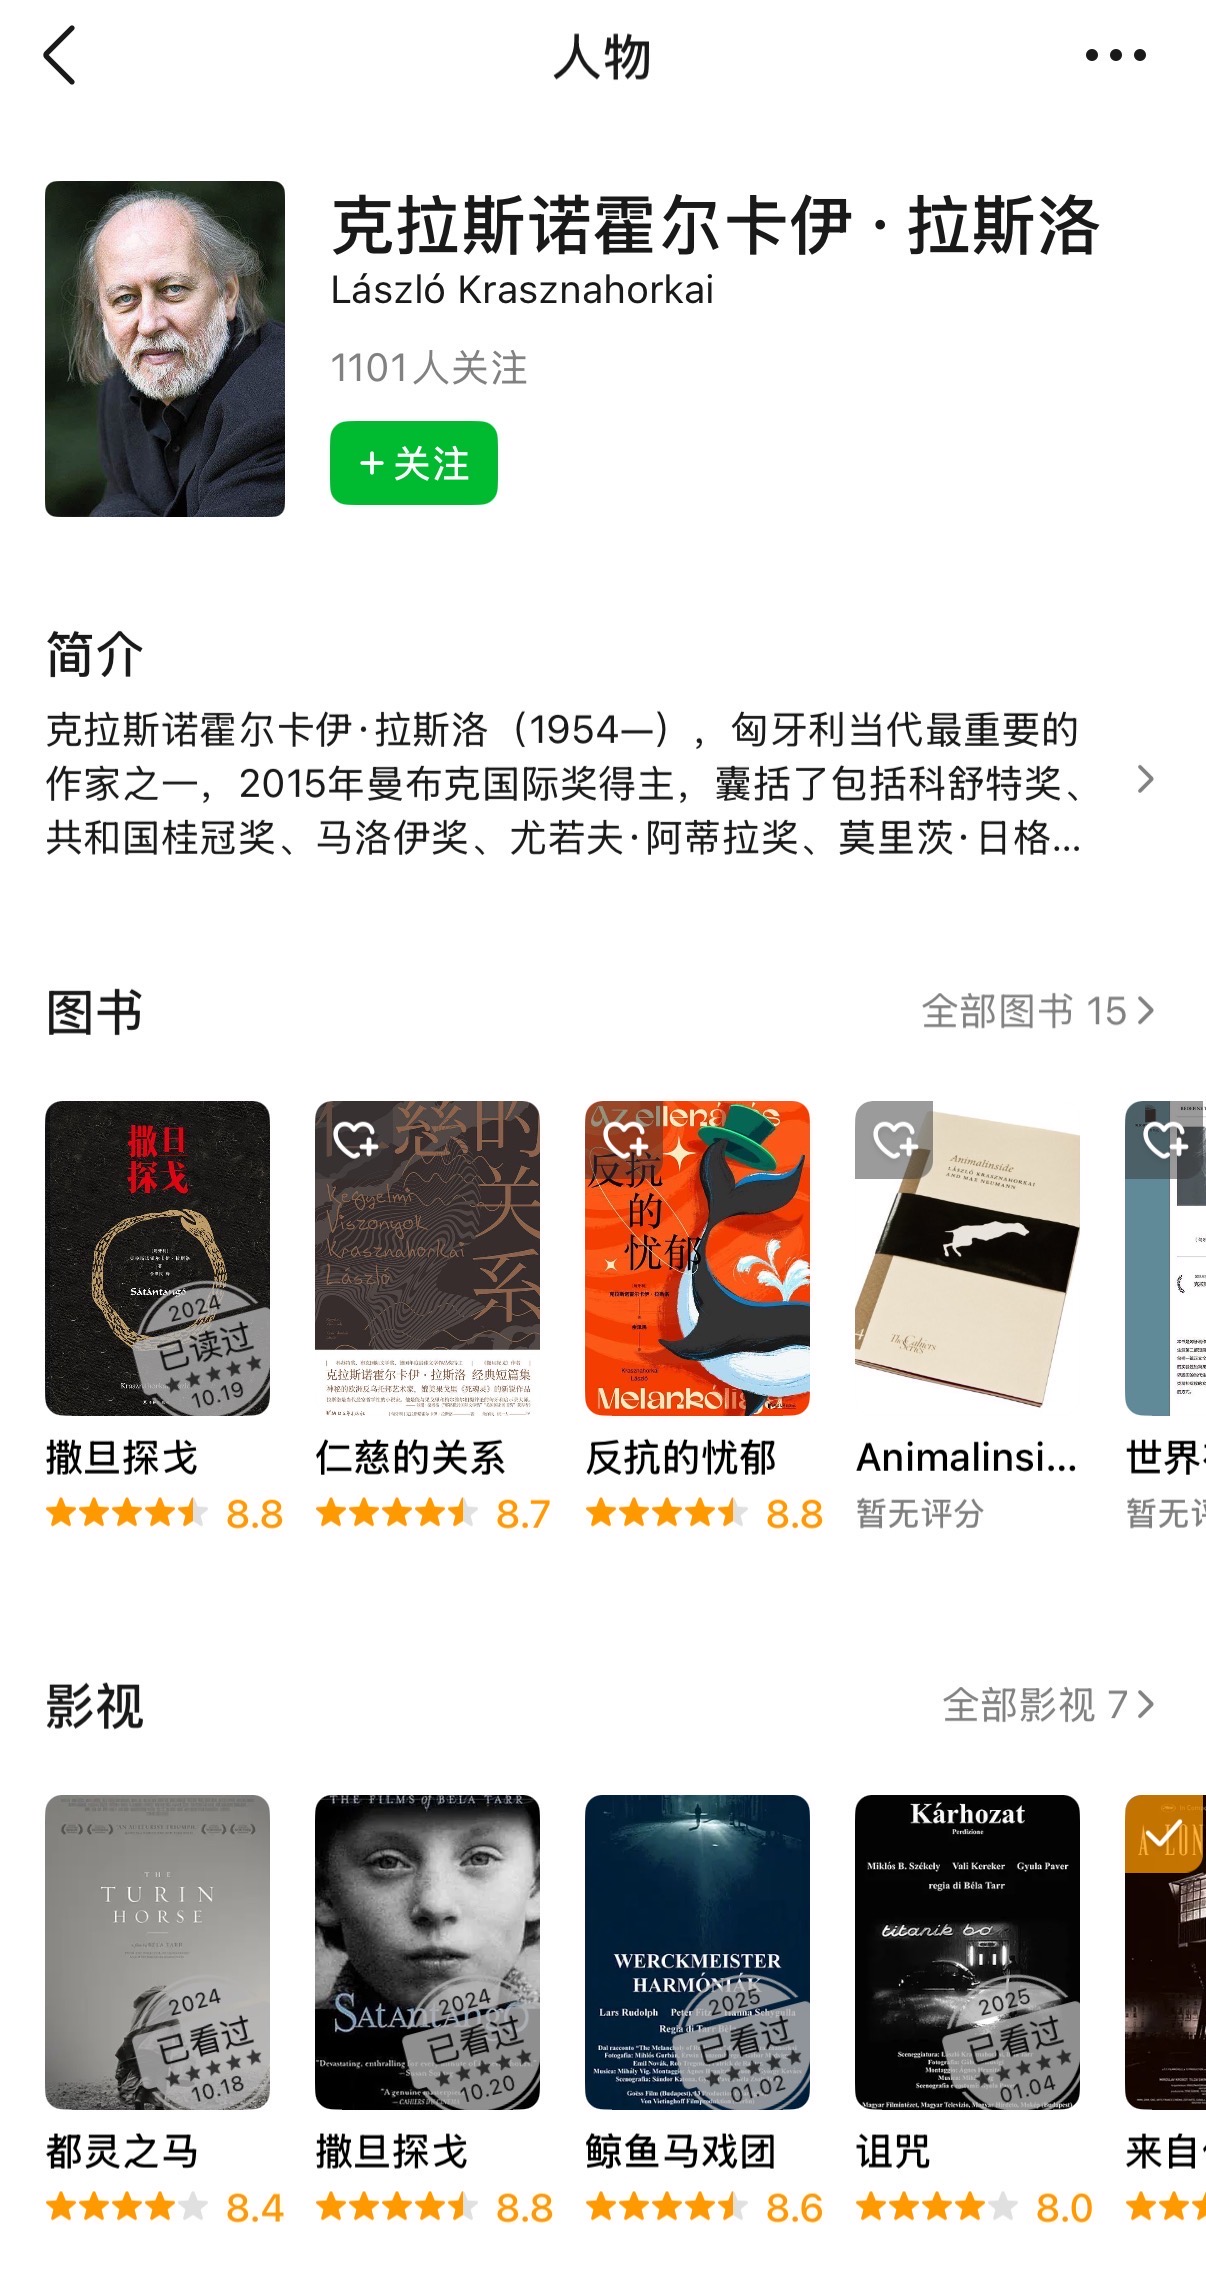This screenshot has height=2277, width=1206.
Task: Open Werckmeister Harmóniák film poster
Action: 698,1952
